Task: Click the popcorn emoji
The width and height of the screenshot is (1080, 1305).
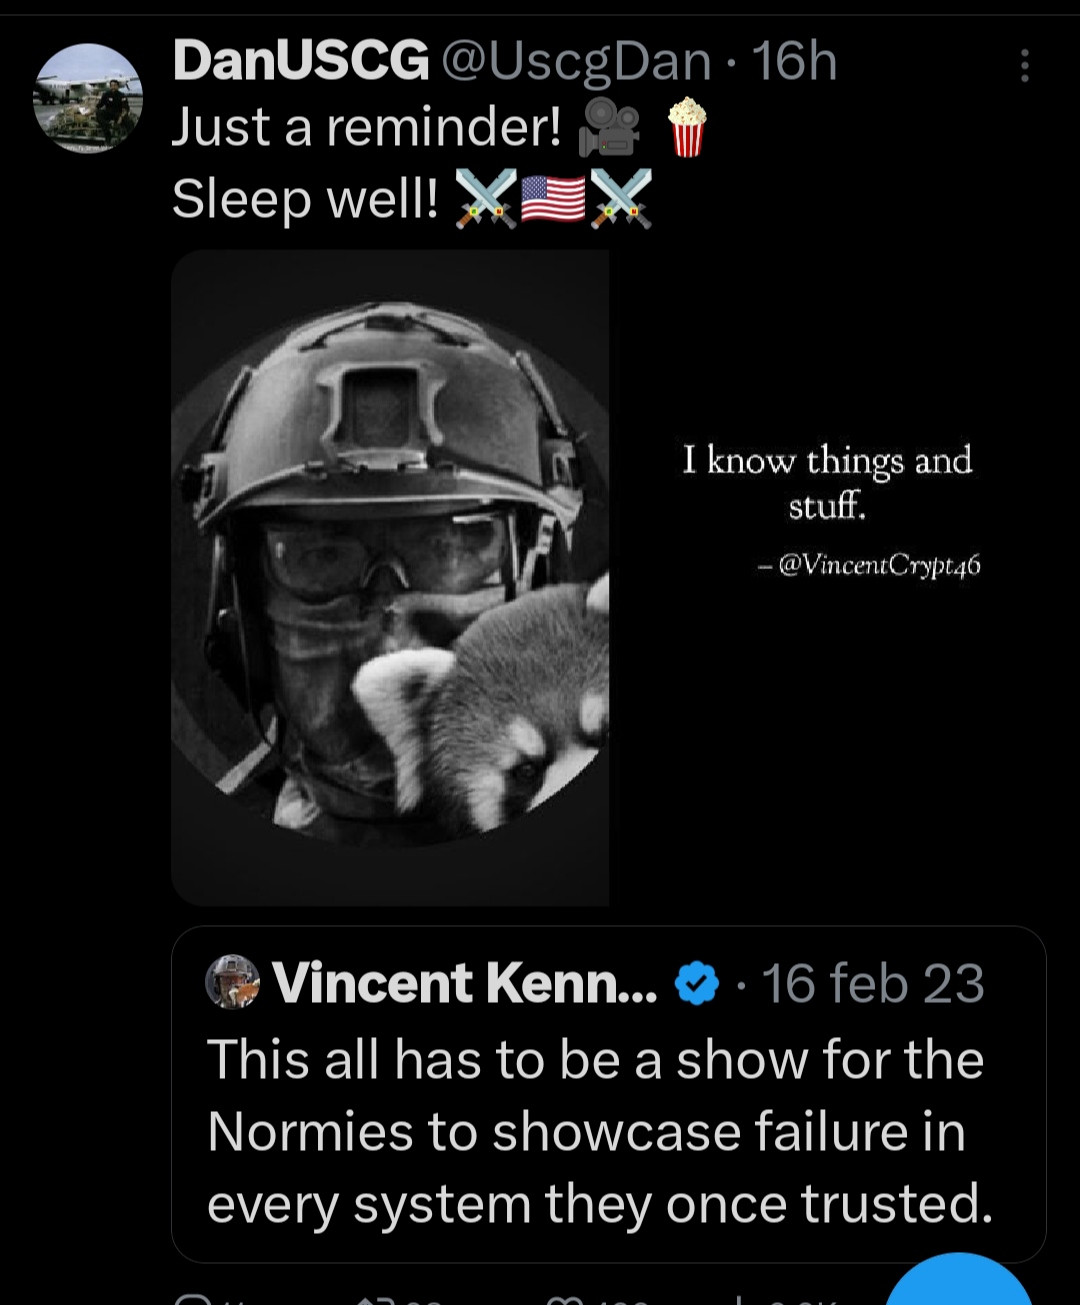Action: tap(687, 127)
